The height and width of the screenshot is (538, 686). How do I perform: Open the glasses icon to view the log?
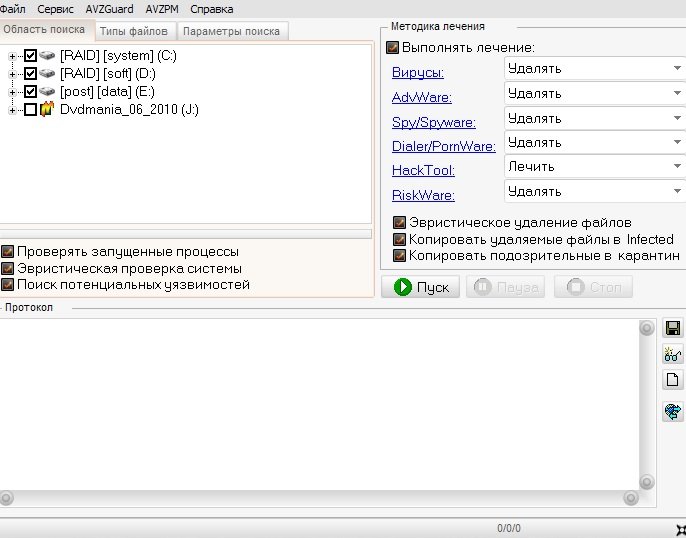(x=672, y=354)
